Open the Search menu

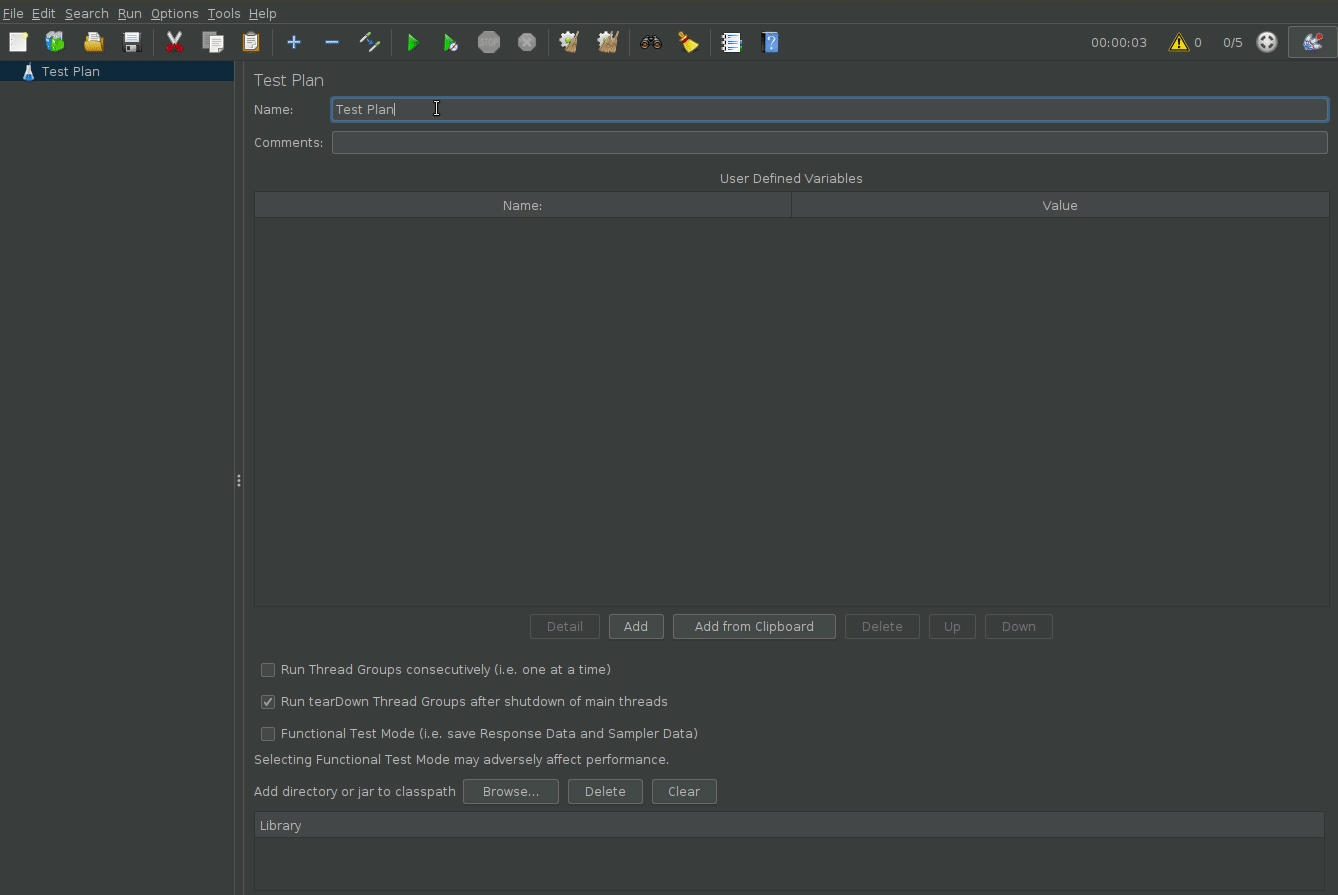point(87,13)
